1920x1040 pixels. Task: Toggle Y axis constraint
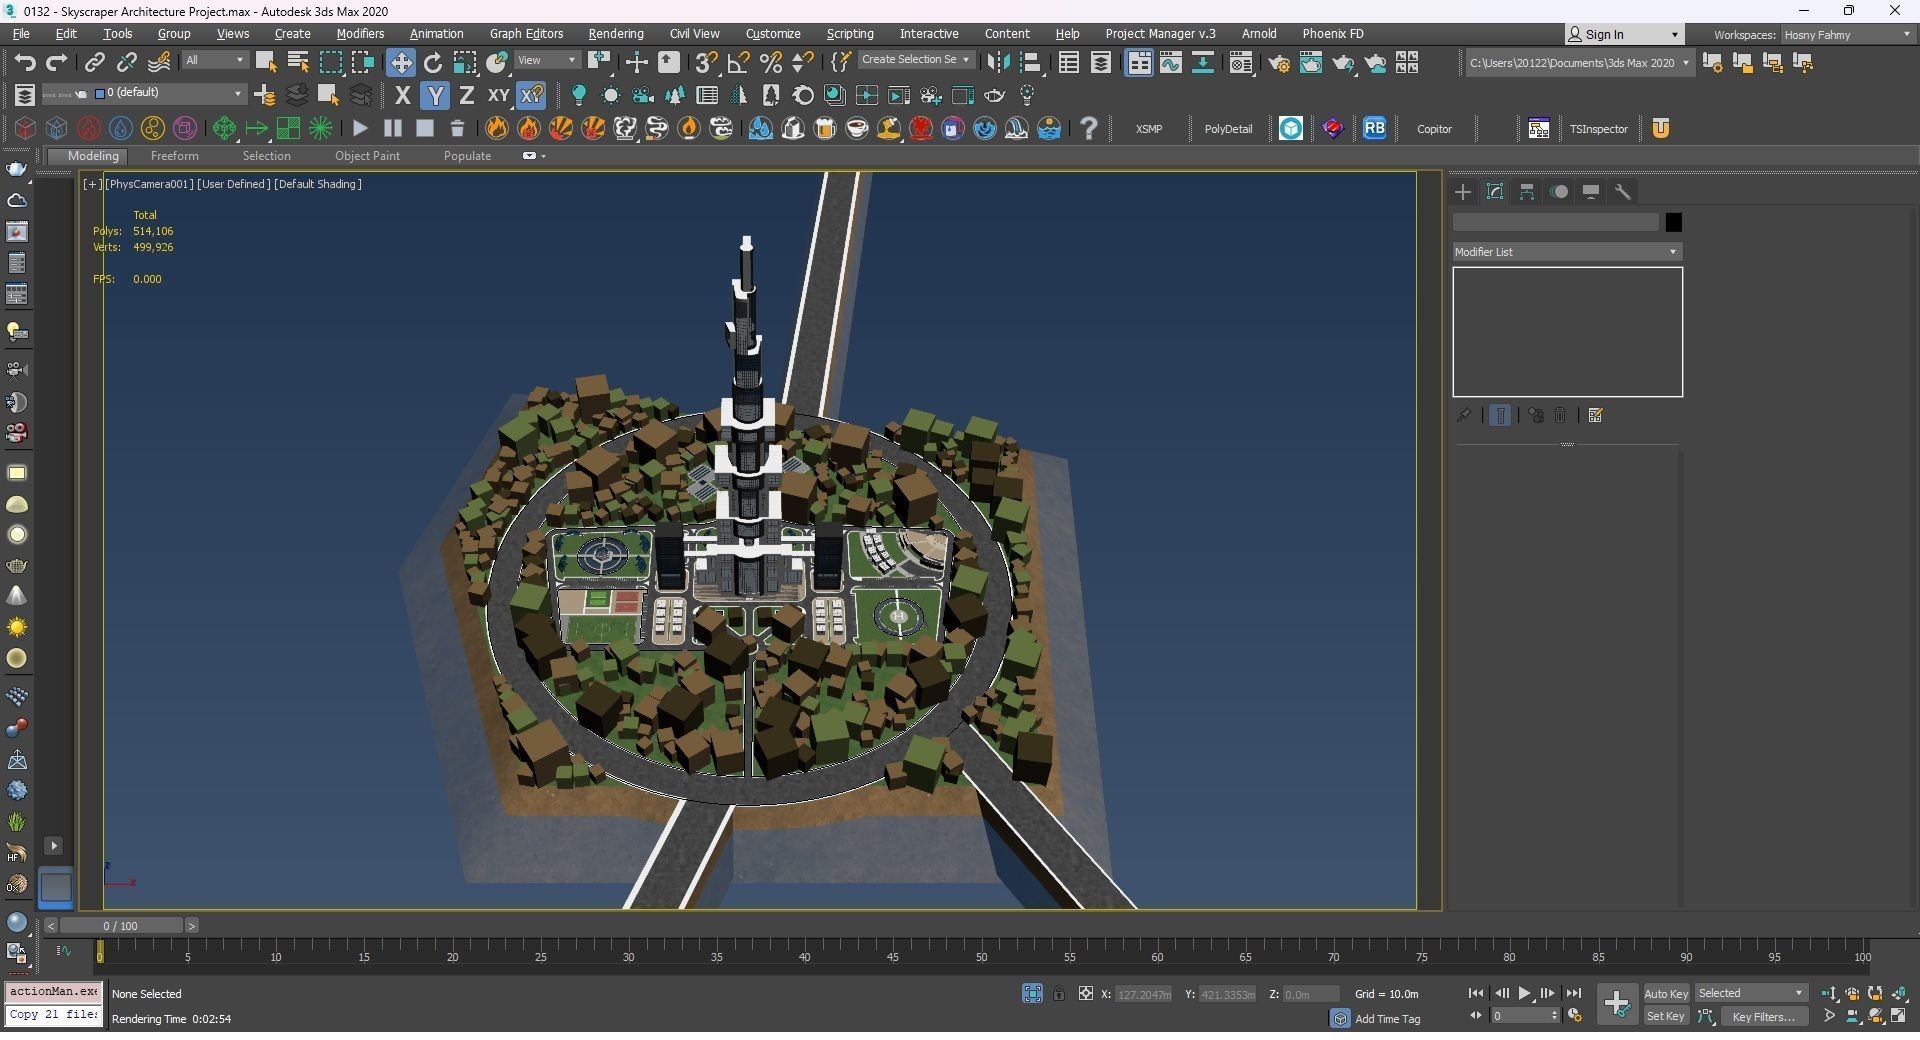click(x=435, y=96)
